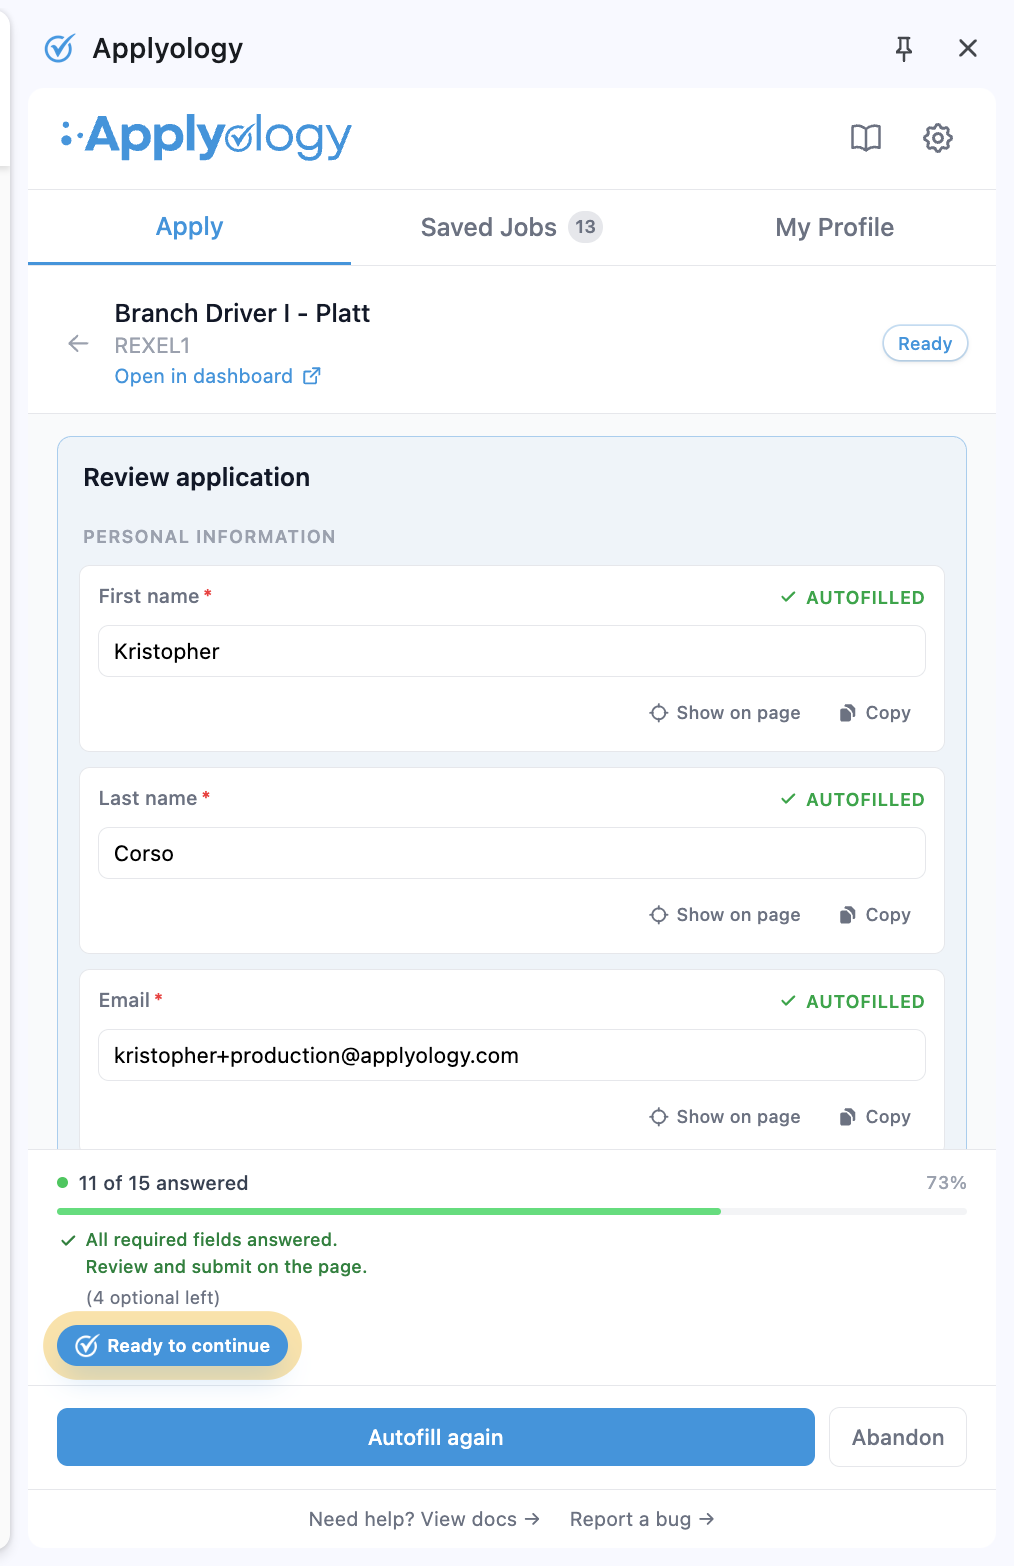Switch to the Apply tab
The image size is (1014, 1566).
click(x=189, y=227)
